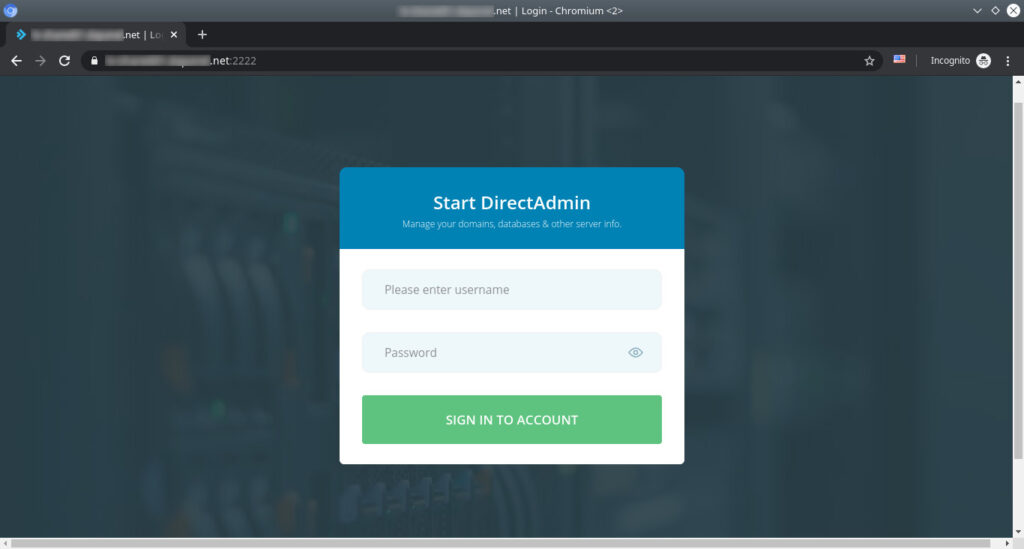Focus the username input field

pyautogui.click(x=511, y=289)
